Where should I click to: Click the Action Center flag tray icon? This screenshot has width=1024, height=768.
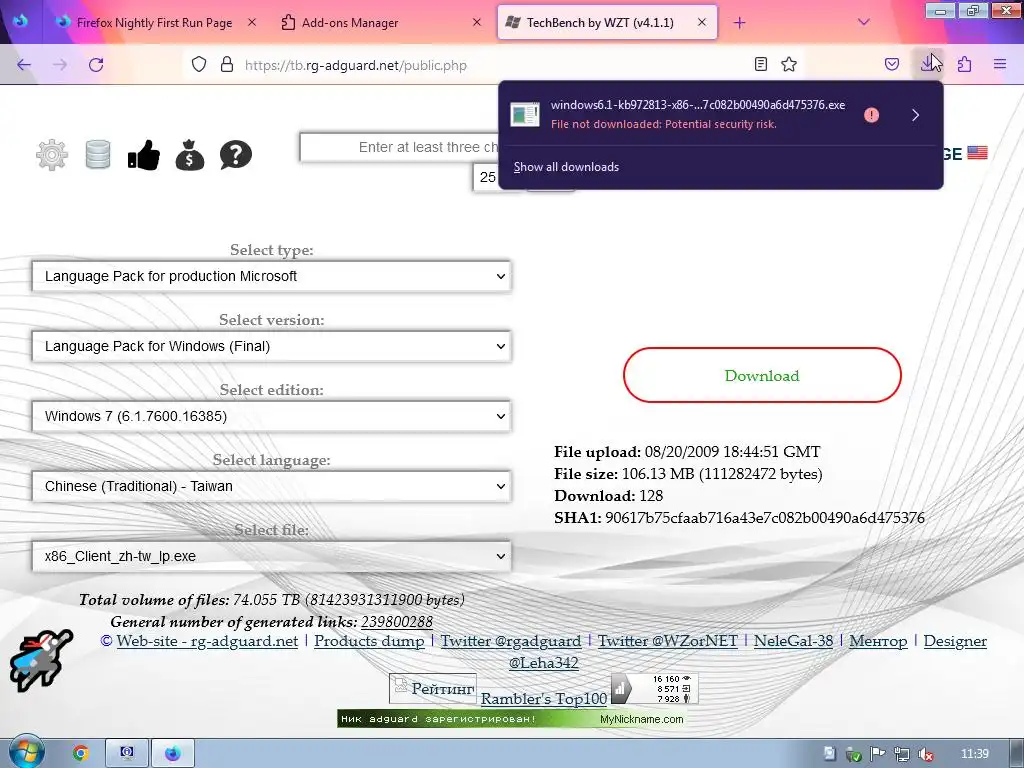[878, 754]
